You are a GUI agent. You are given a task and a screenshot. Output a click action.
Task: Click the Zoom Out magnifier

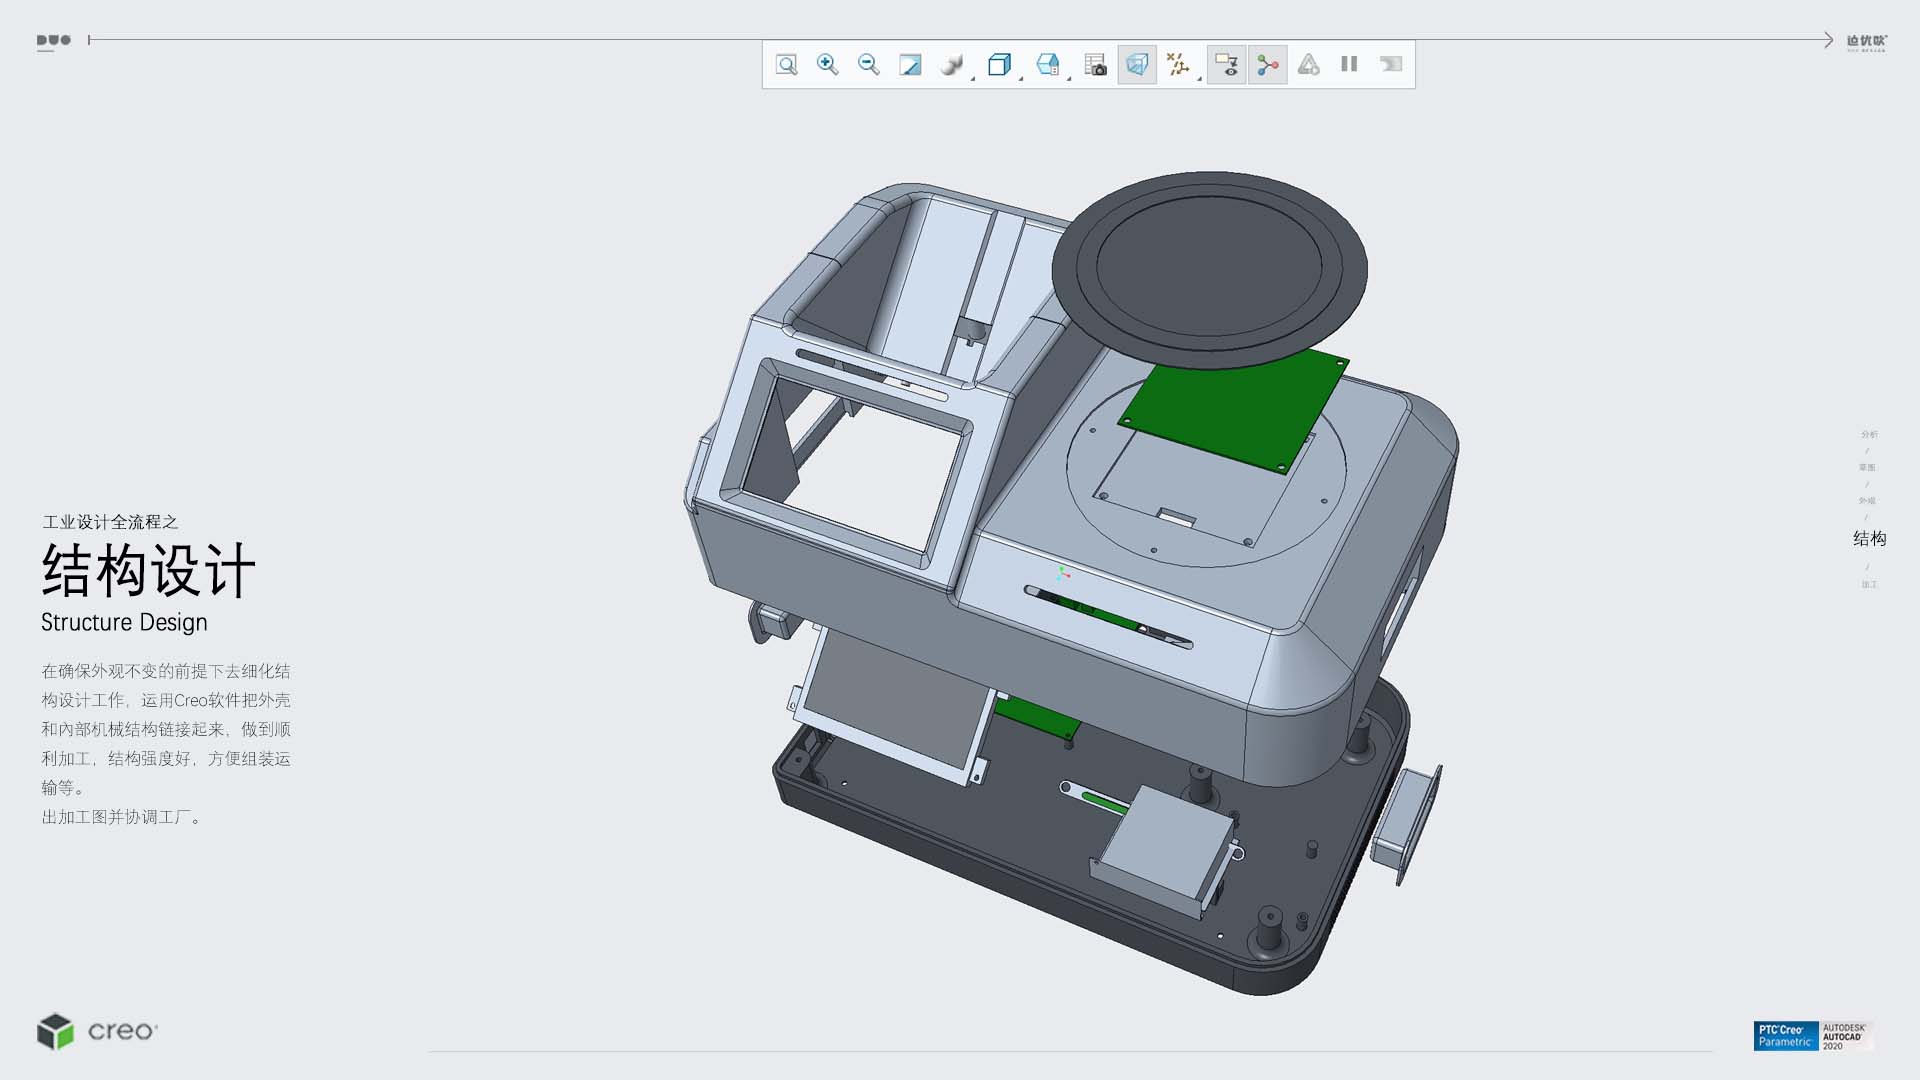point(868,65)
